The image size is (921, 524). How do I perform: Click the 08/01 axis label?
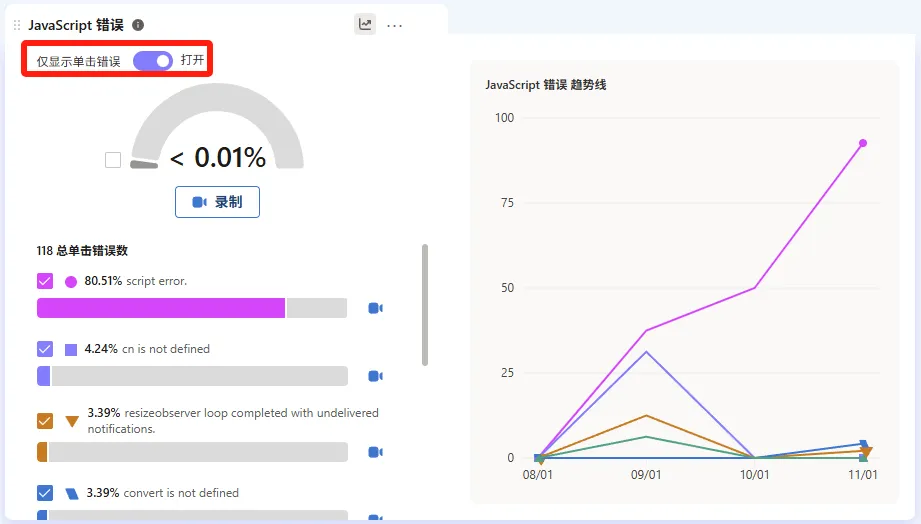point(537,475)
